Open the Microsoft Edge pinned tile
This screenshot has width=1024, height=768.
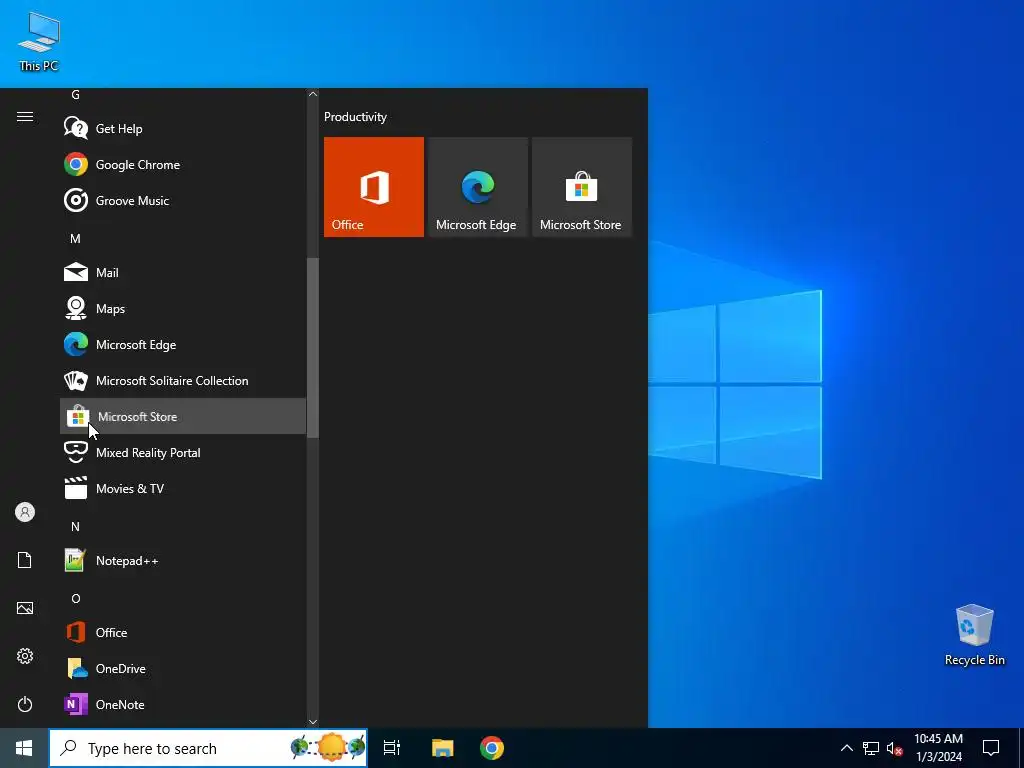point(477,187)
